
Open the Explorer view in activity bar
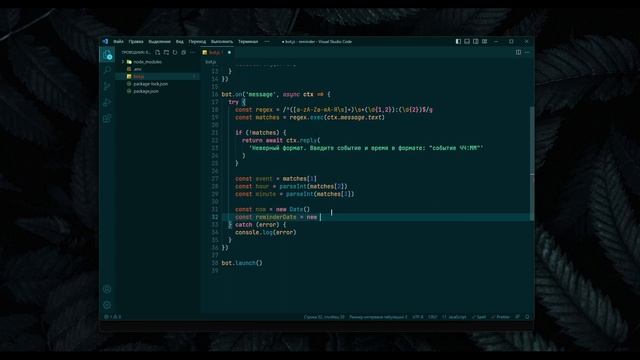[x=108, y=55]
